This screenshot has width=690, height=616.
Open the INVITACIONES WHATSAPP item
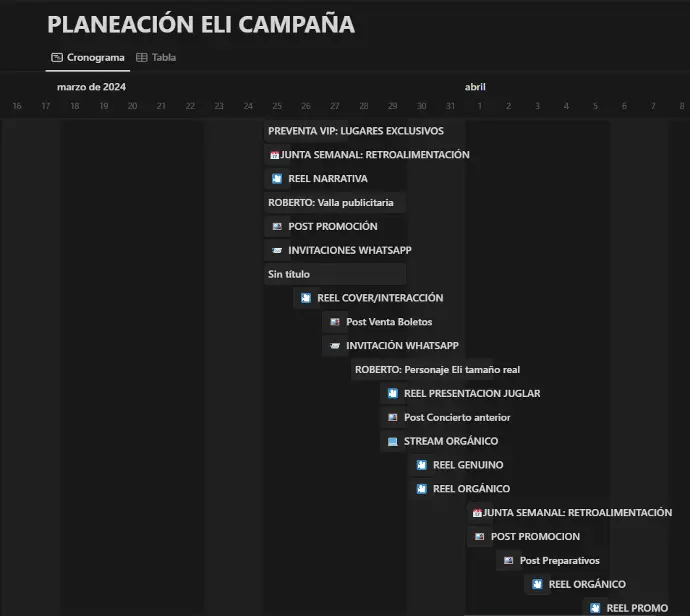tap(339, 250)
